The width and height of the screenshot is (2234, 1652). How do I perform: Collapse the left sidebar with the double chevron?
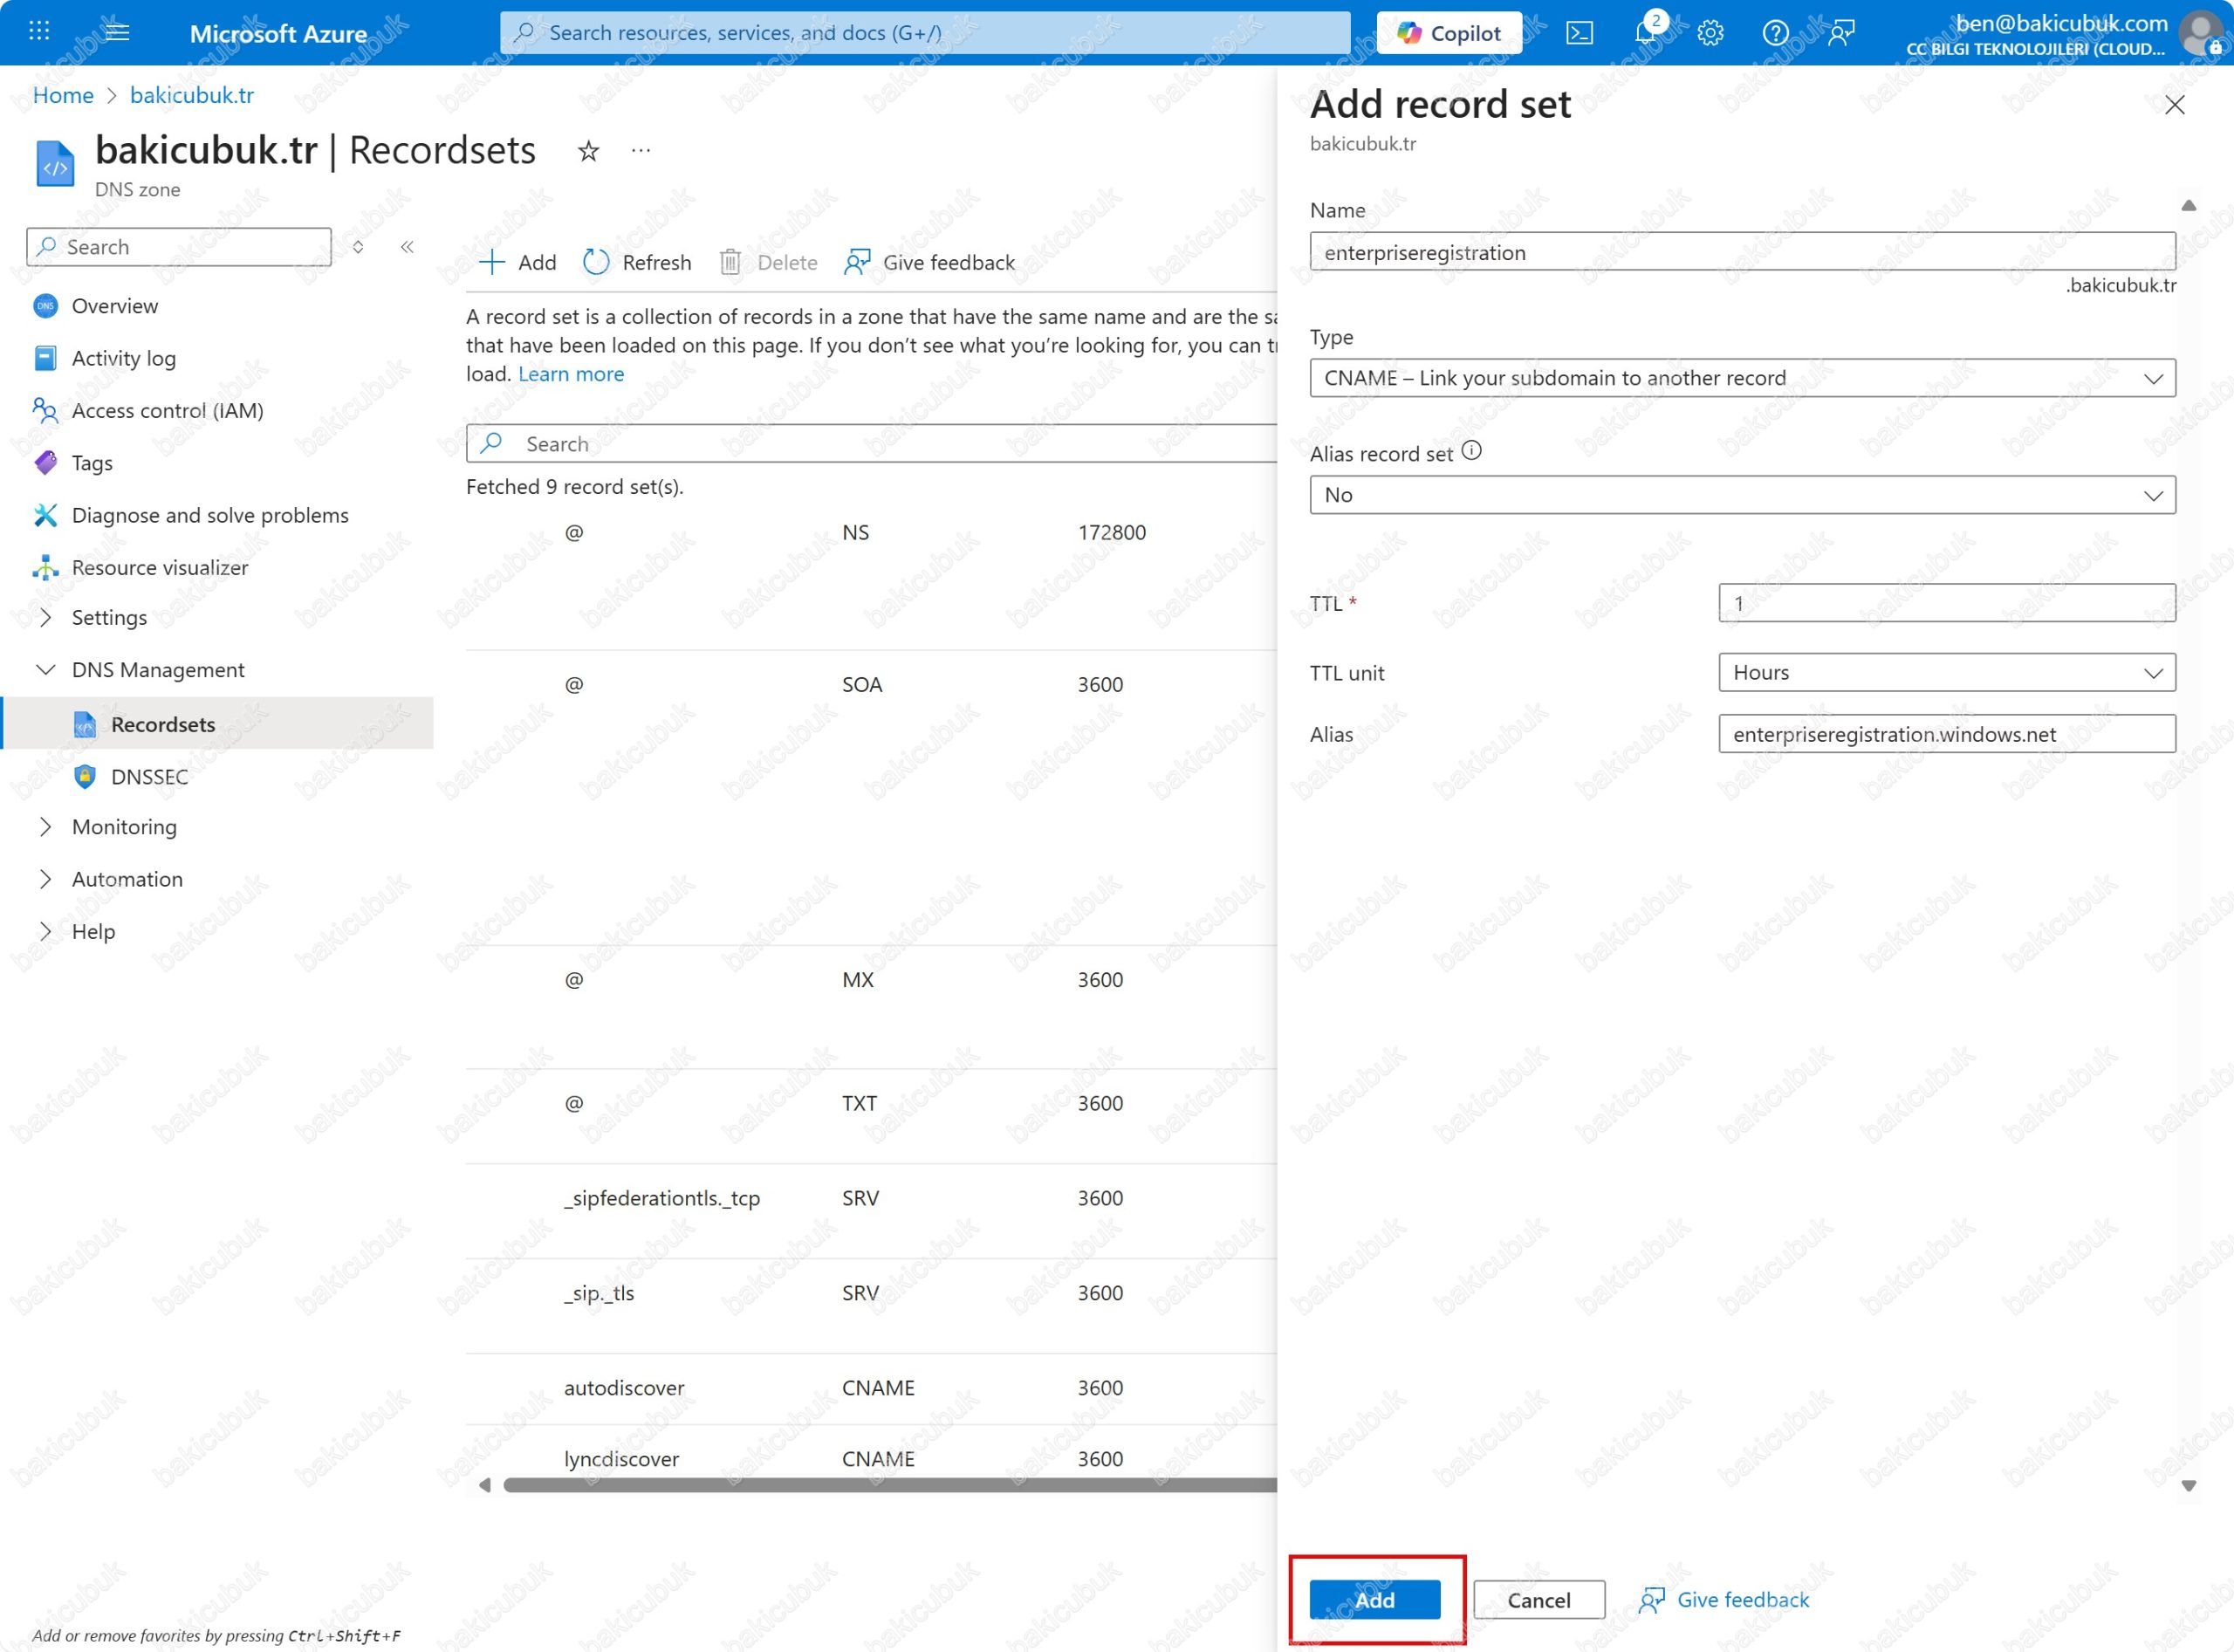pyautogui.click(x=407, y=247)
